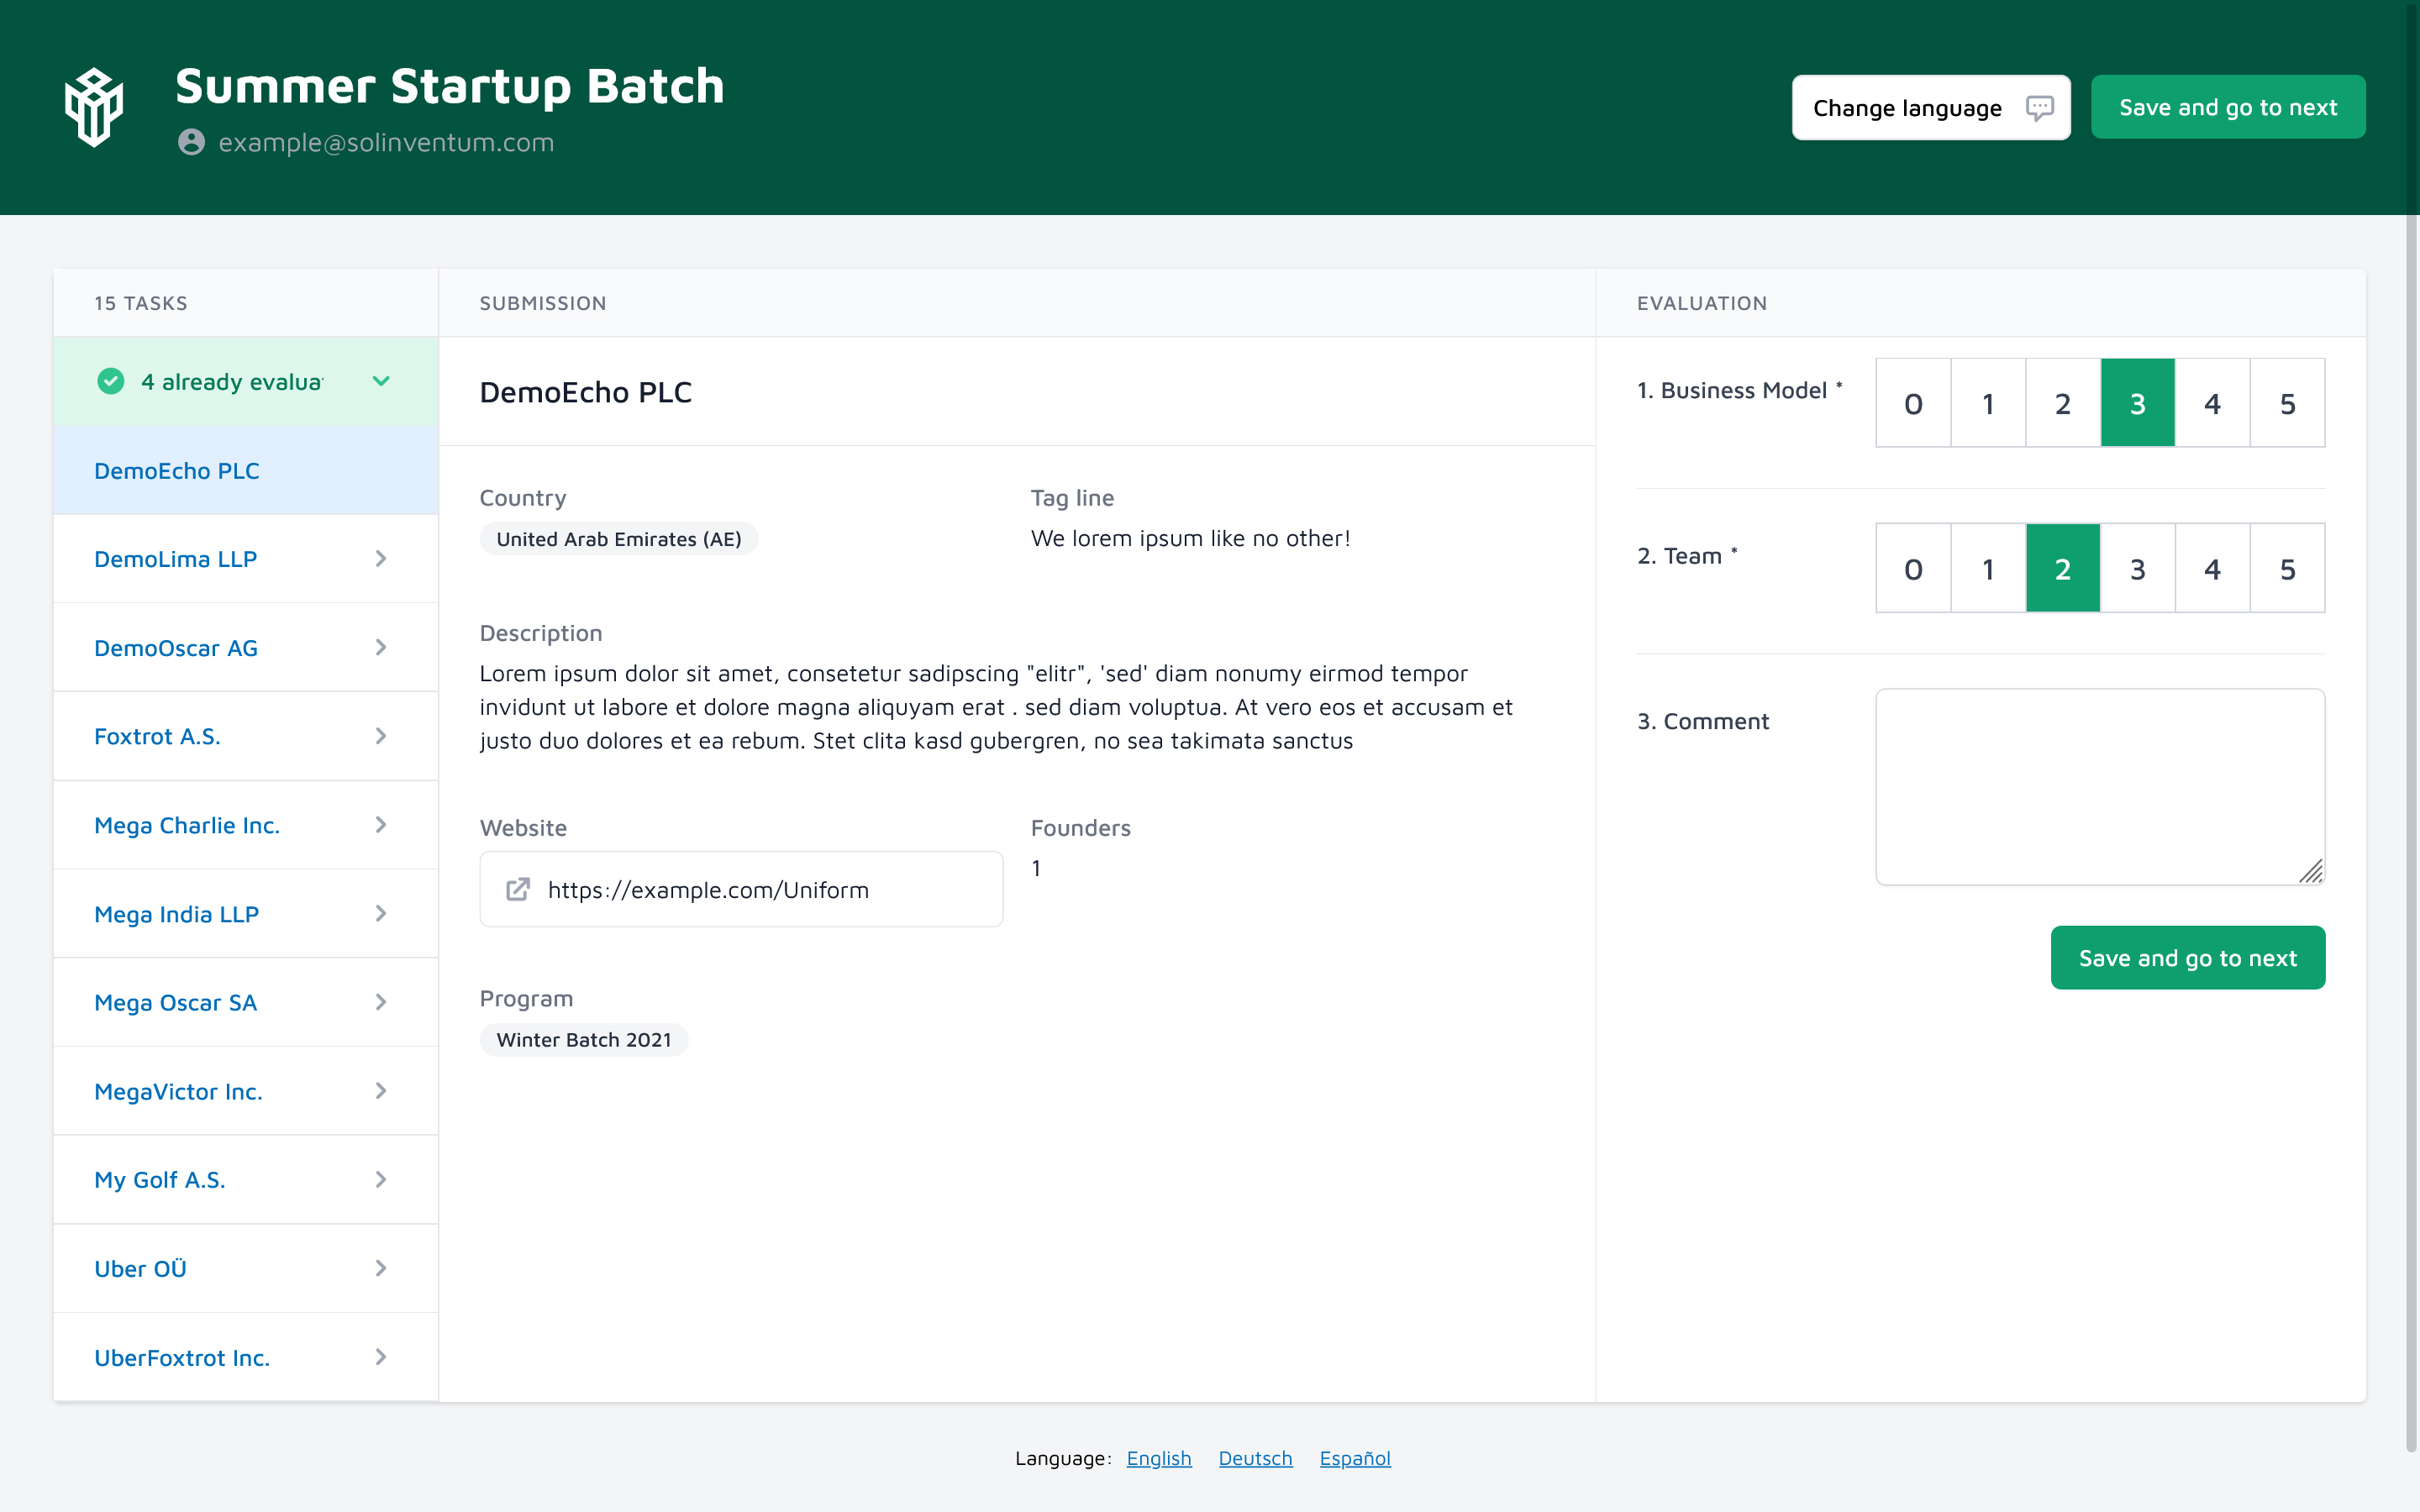Change the Team rating to 4
2420x1512 pixels.
tap(2212, 568)
